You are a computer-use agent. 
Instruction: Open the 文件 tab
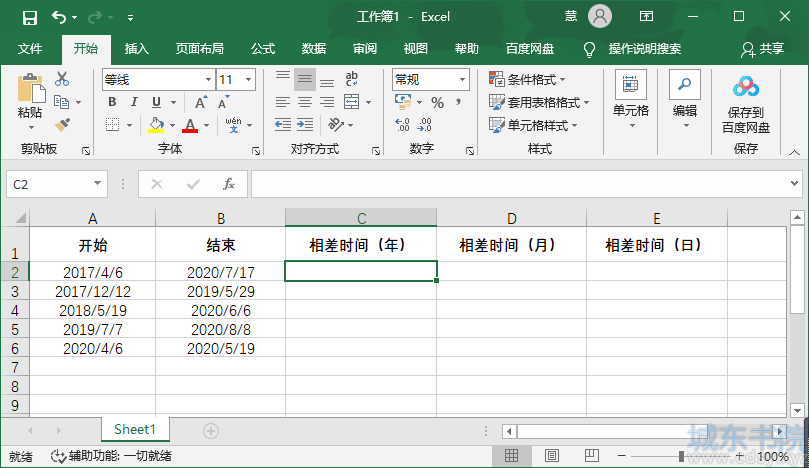coord(30,49)
